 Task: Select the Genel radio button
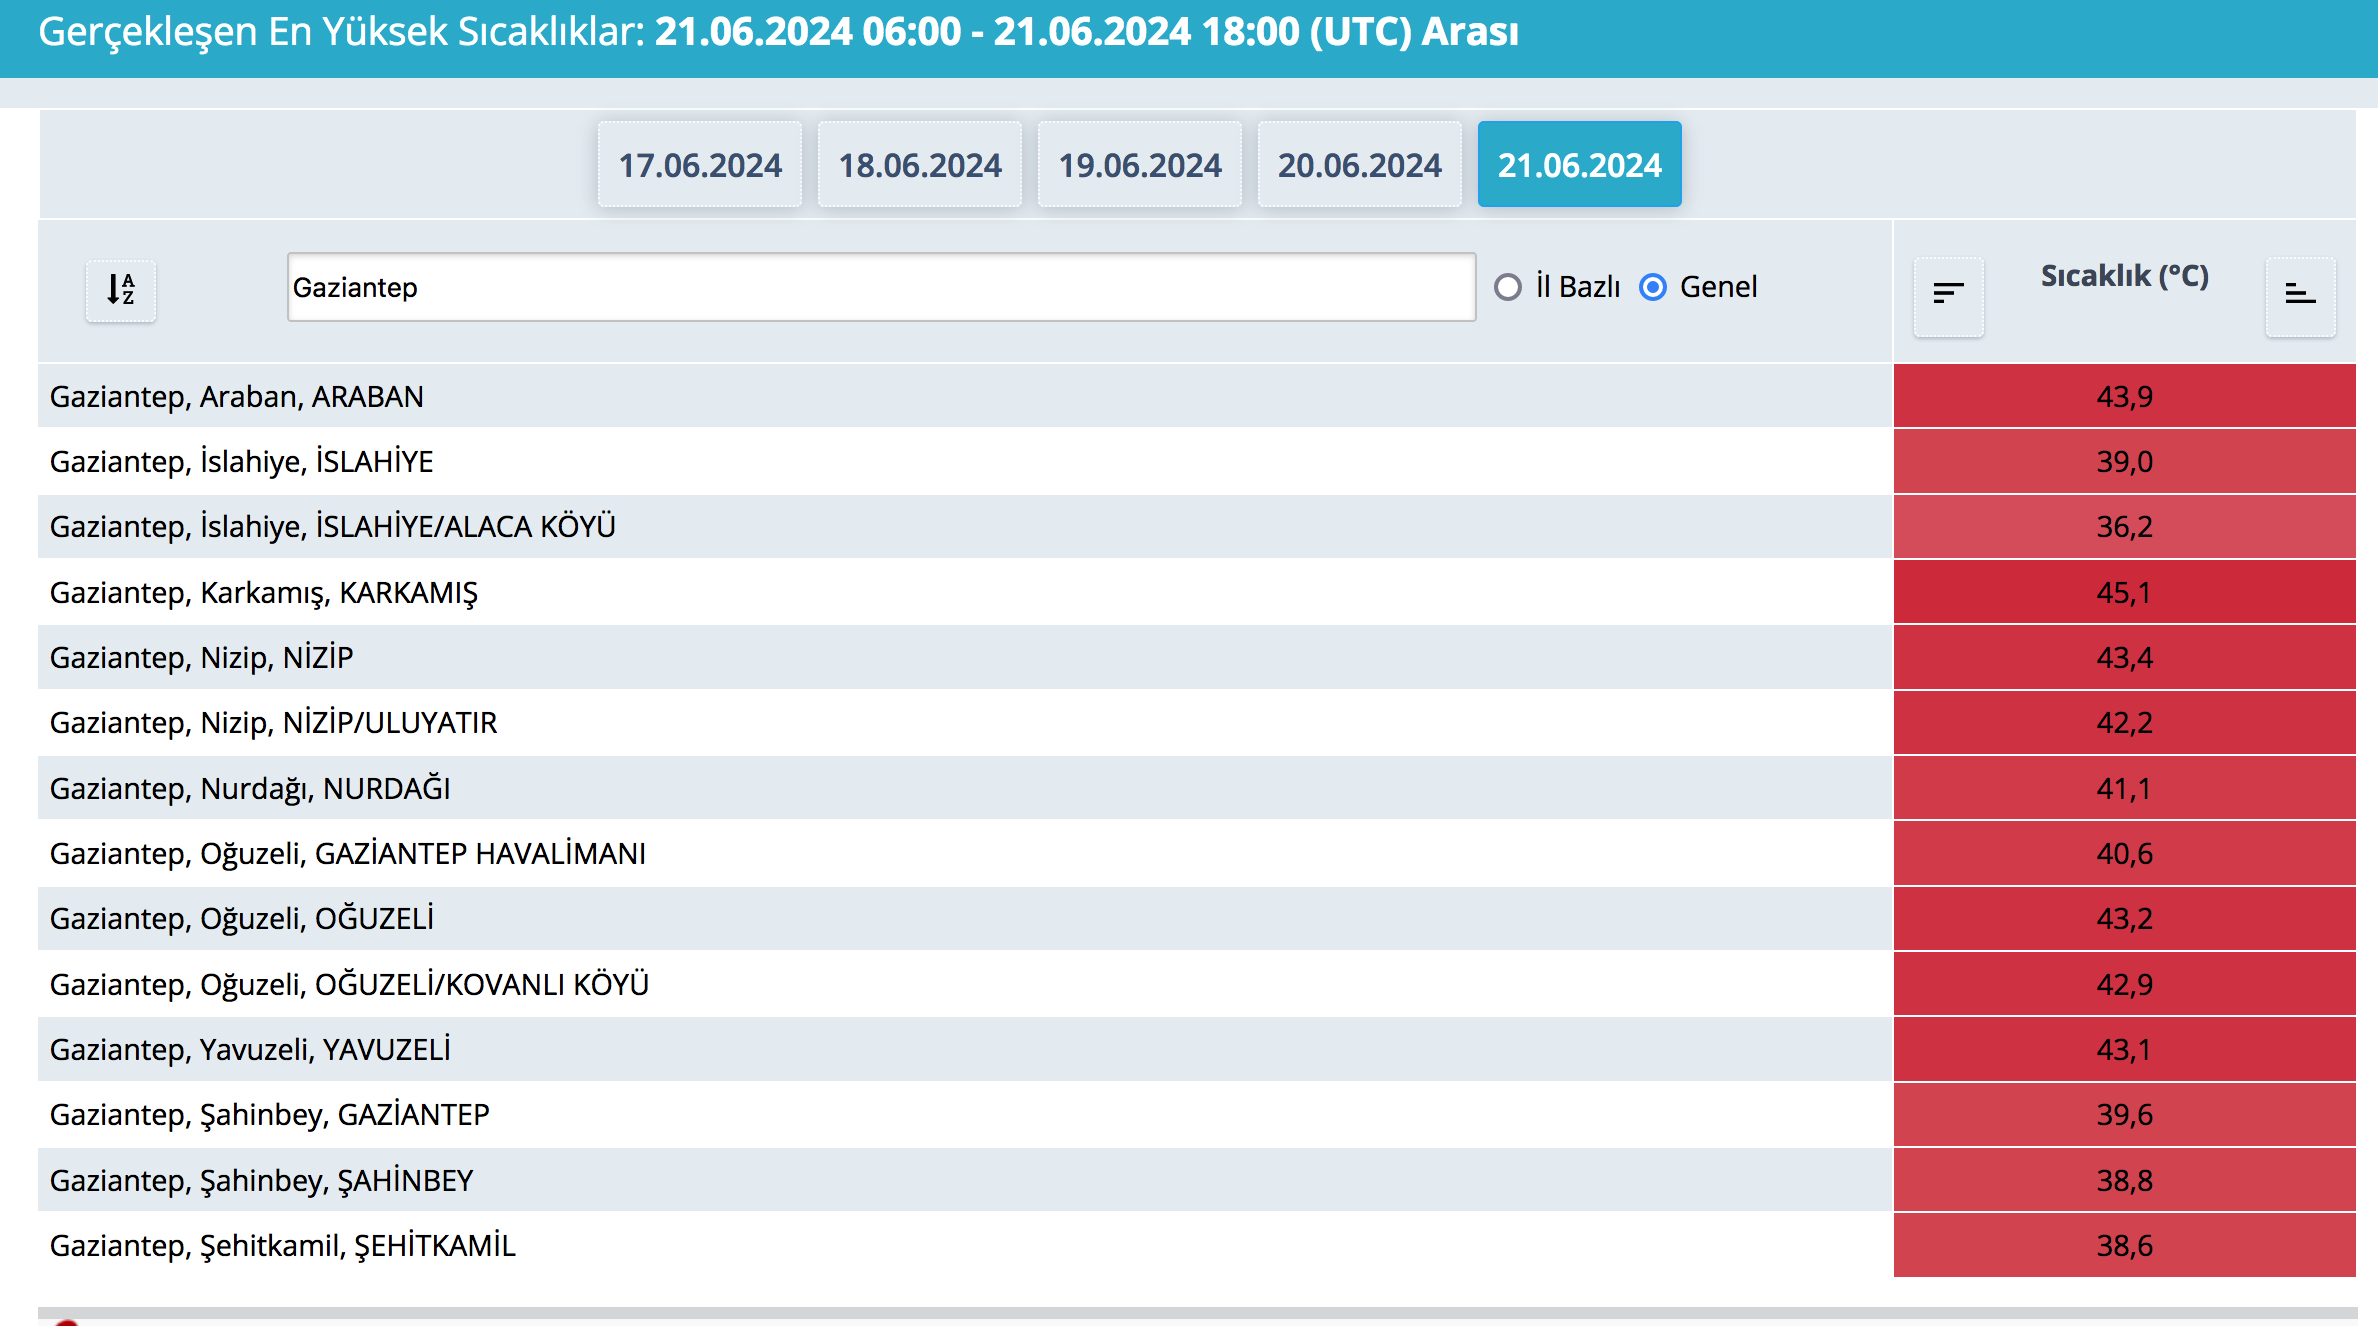click(1653, 288)
